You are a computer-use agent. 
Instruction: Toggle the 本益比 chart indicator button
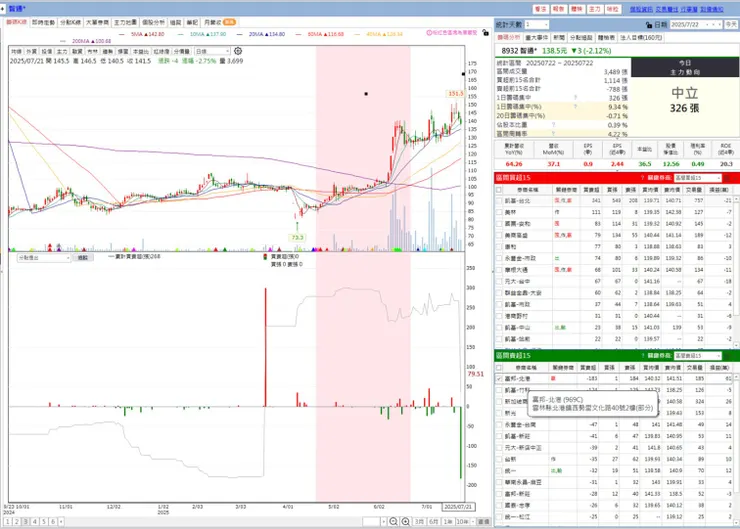(140, 51)
